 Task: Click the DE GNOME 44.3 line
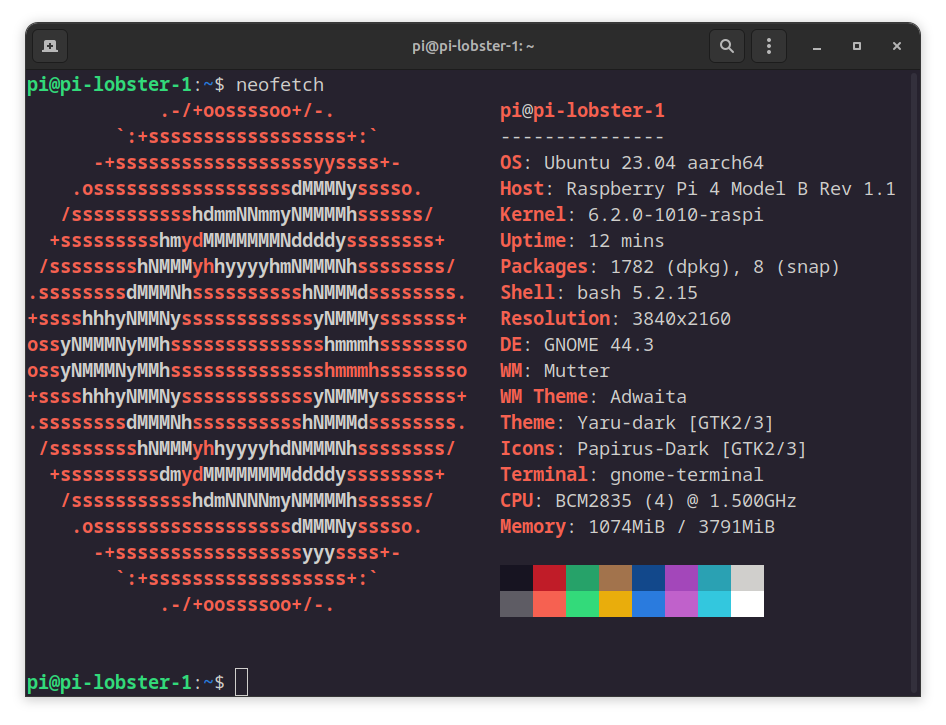[577, 344]
